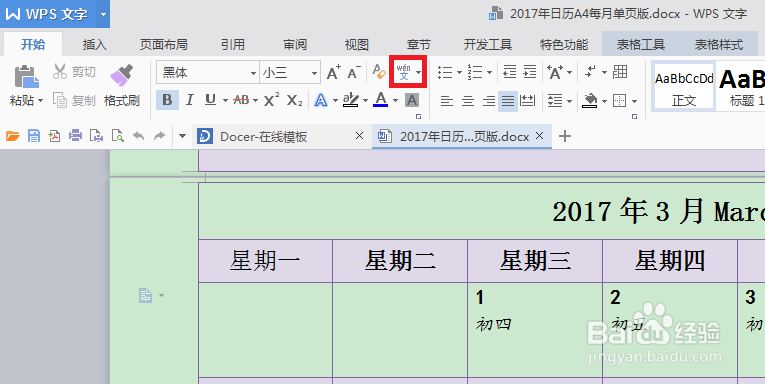Add a new document tab

tap(564, 136)
